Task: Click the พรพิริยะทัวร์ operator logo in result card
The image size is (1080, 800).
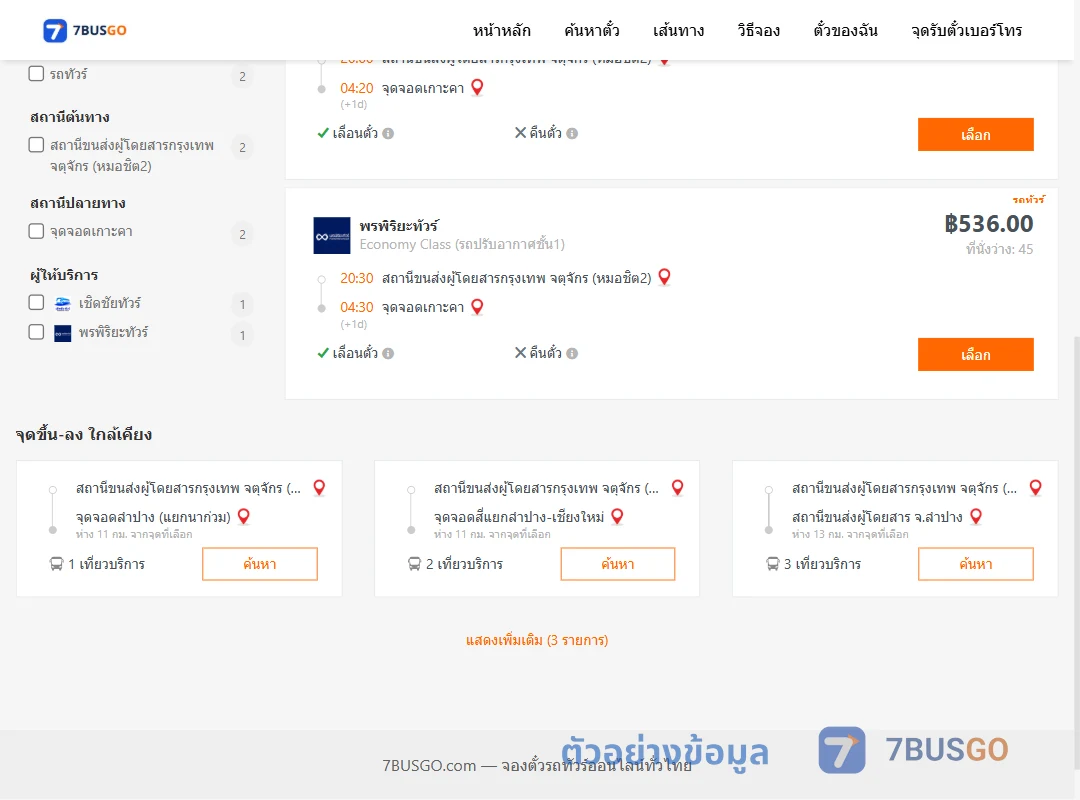Action: (x=332, y=236)
